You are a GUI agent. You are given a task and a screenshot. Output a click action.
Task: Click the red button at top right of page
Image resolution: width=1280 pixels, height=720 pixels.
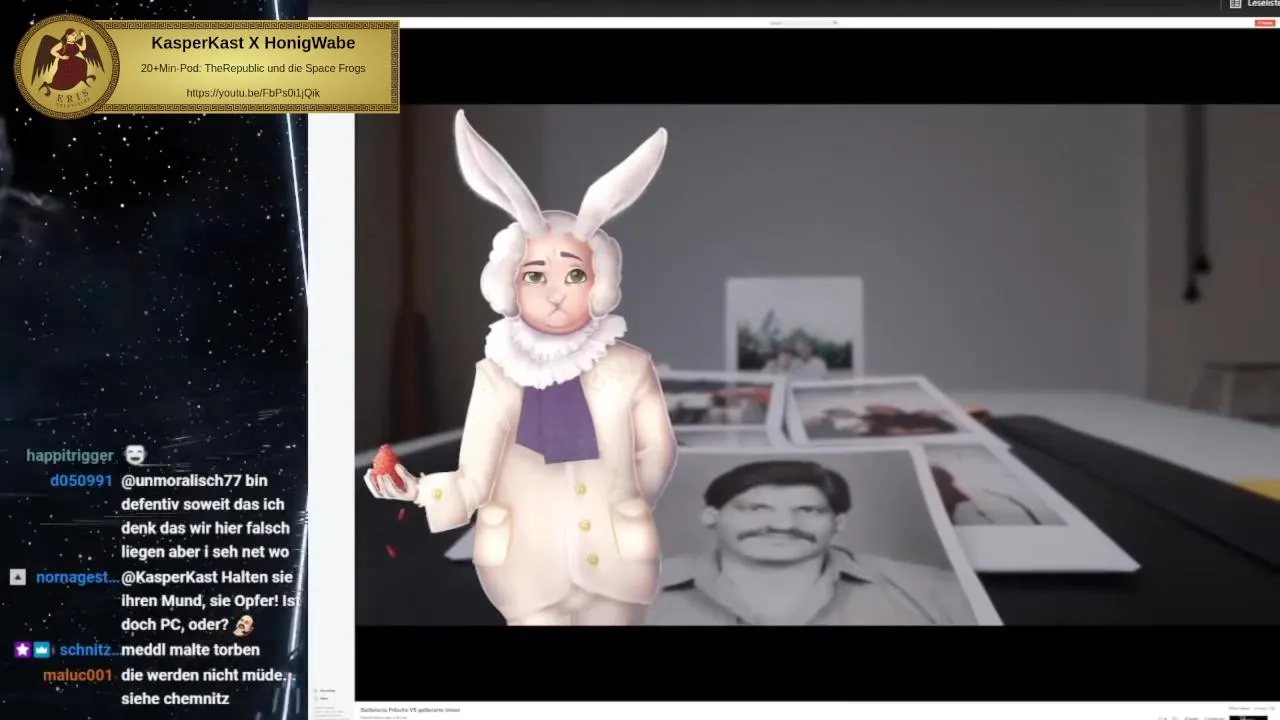(1265, 22)
